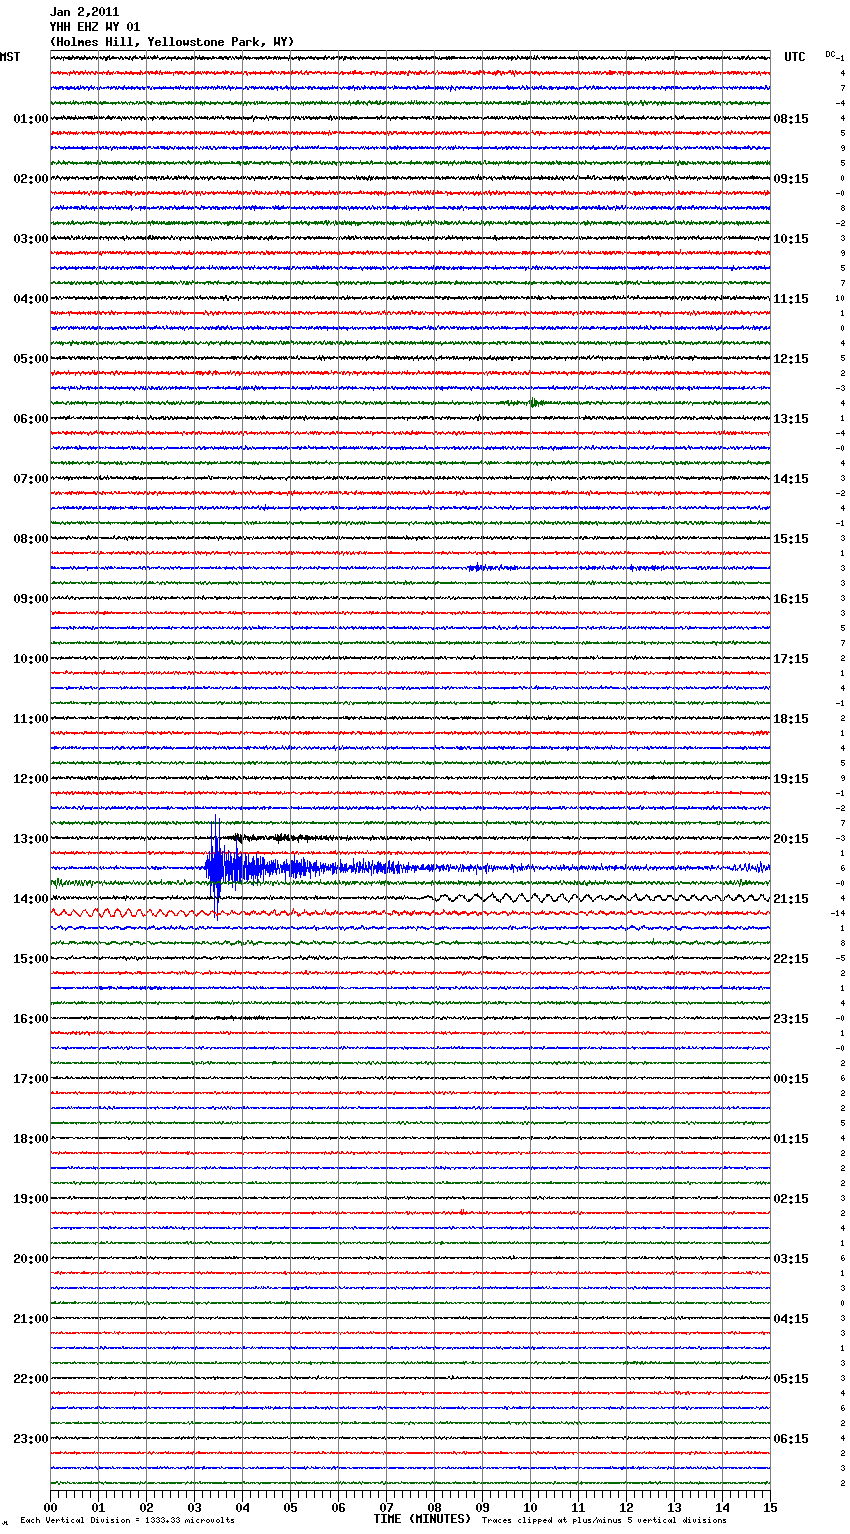Click the 'Each Vertical Division = 1333.33 microvolts' note
Viewport: 850px width, 1534px height.
point(128,1521)
